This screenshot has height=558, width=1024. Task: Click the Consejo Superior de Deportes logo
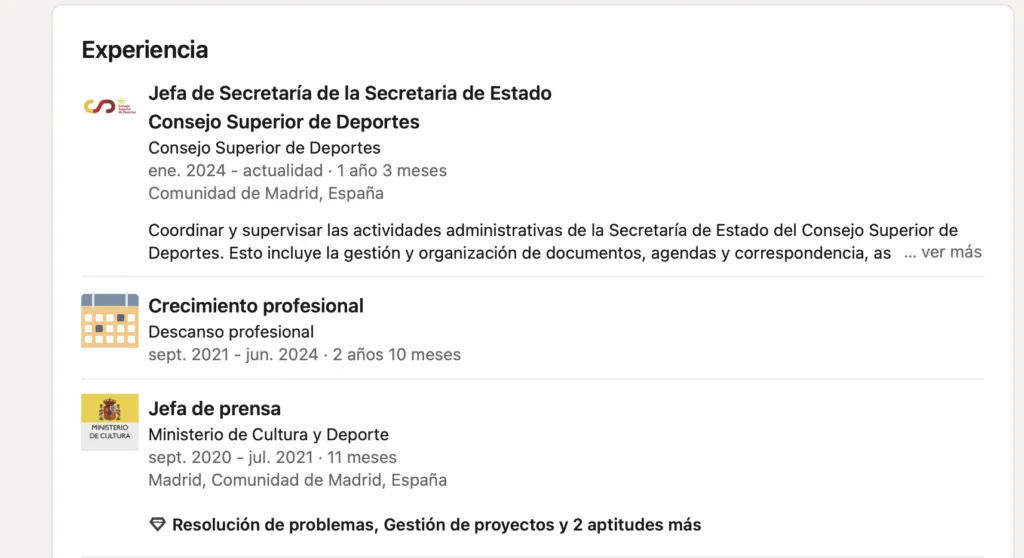pos(110,106)
